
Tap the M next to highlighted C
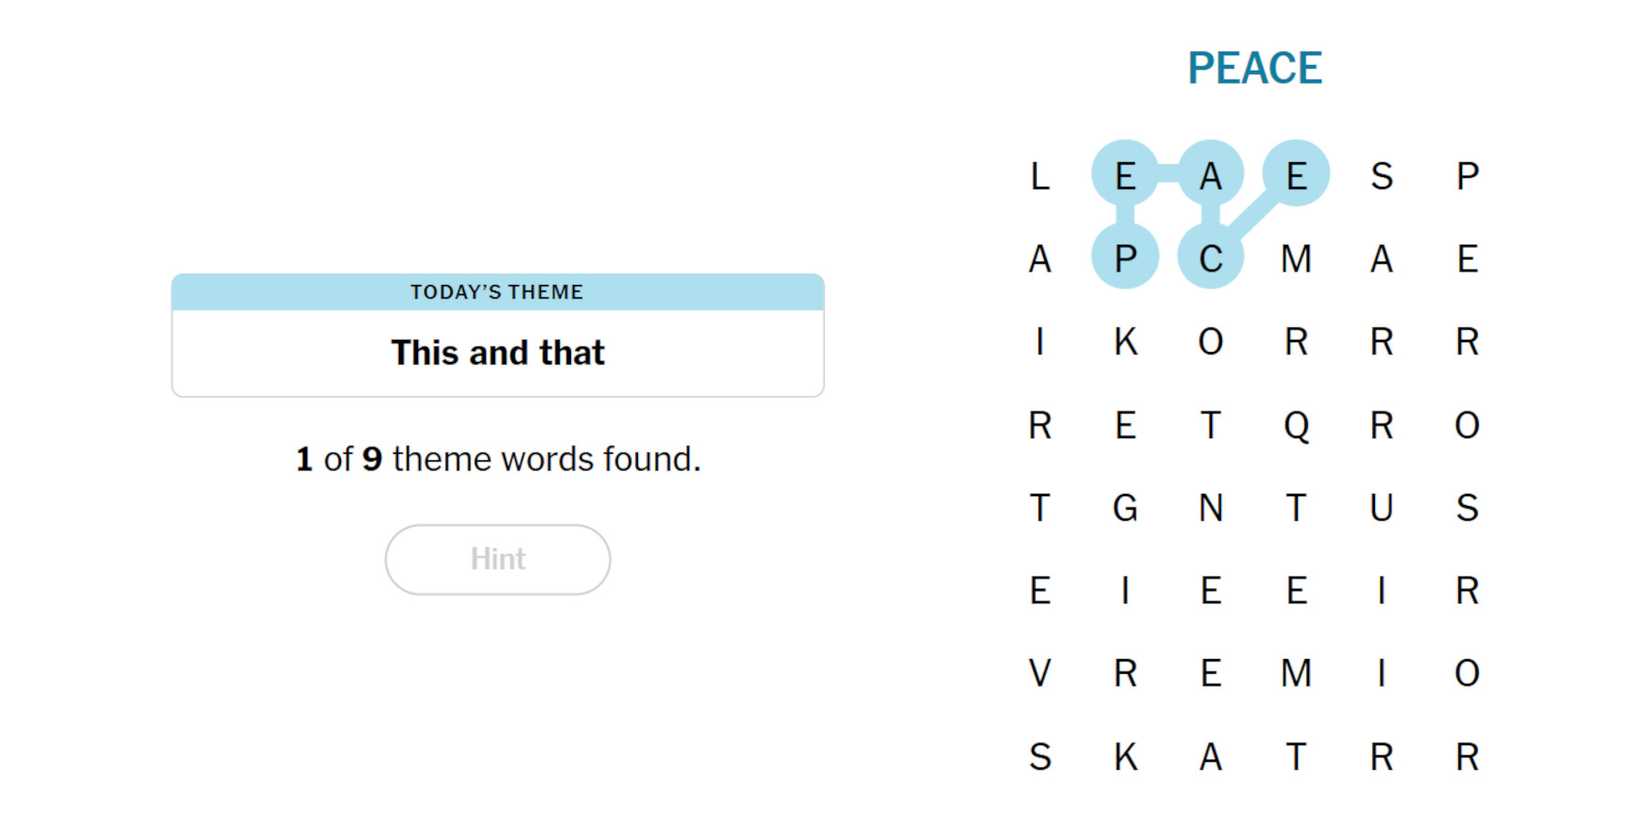coord(1296,259)
